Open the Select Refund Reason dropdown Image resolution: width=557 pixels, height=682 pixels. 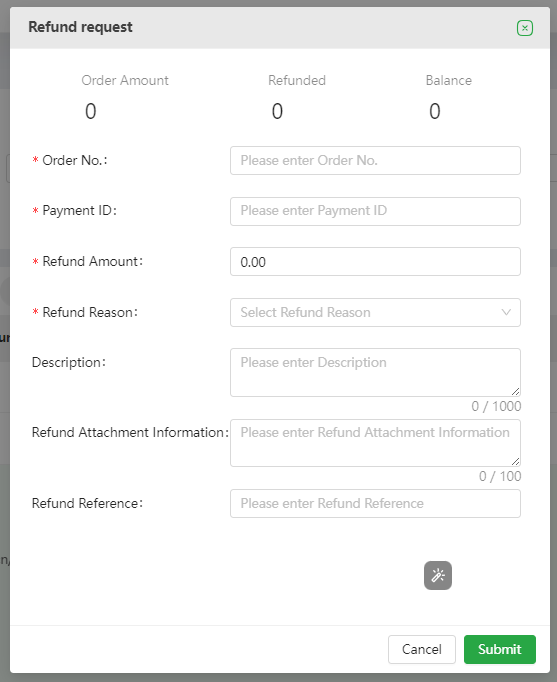[375, 312]
